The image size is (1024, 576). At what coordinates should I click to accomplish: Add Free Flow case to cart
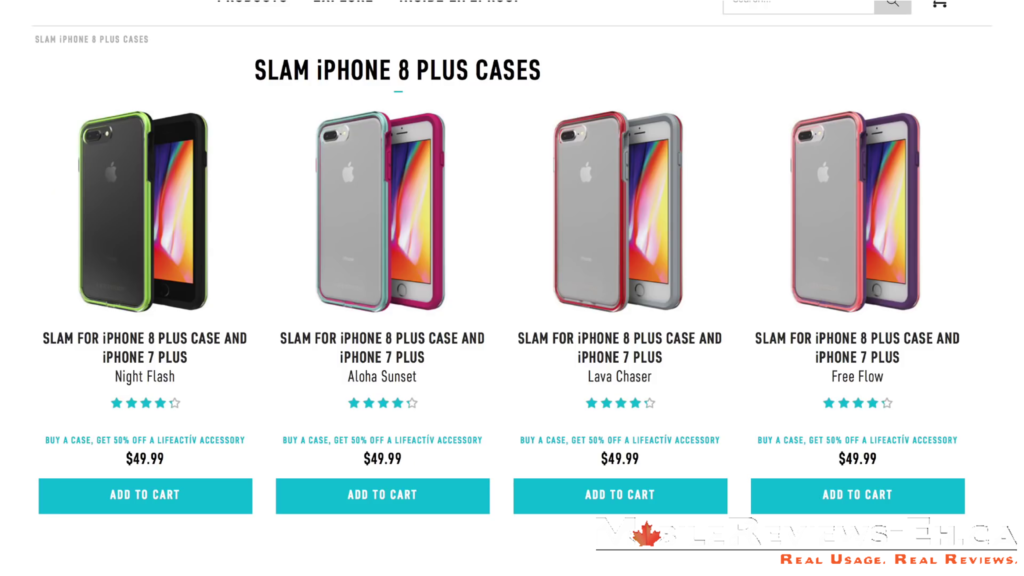[857, 496]
